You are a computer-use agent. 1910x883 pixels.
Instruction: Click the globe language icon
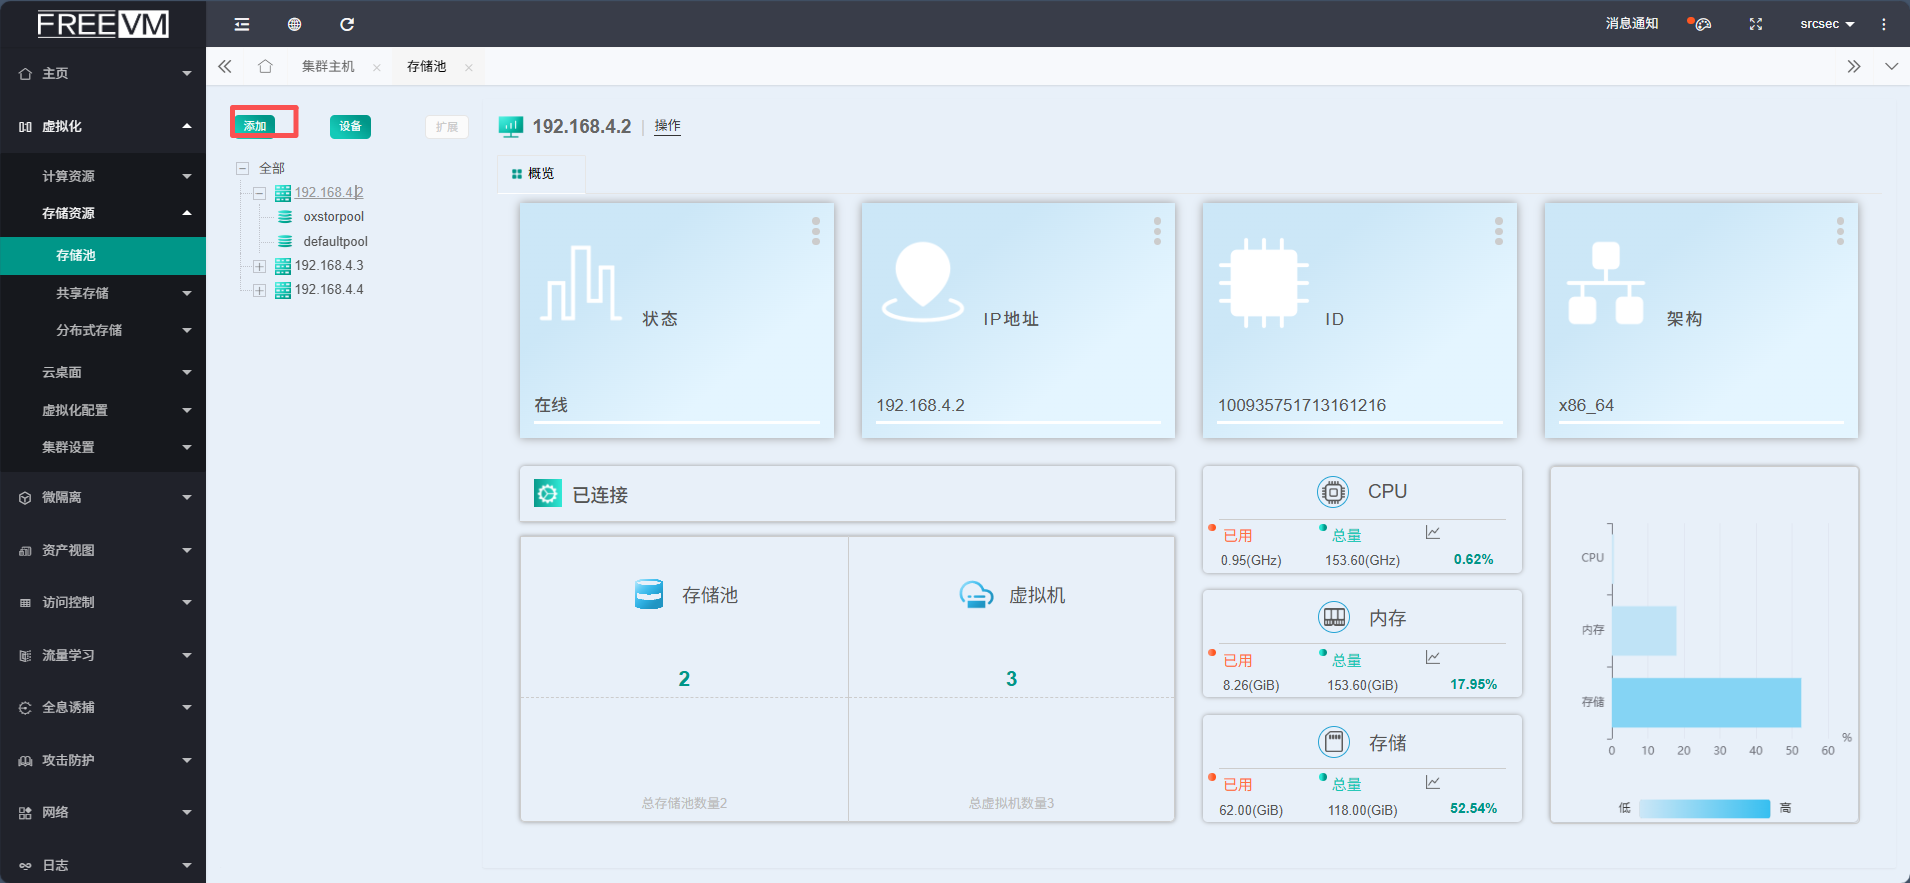click(x=294, y=24)
